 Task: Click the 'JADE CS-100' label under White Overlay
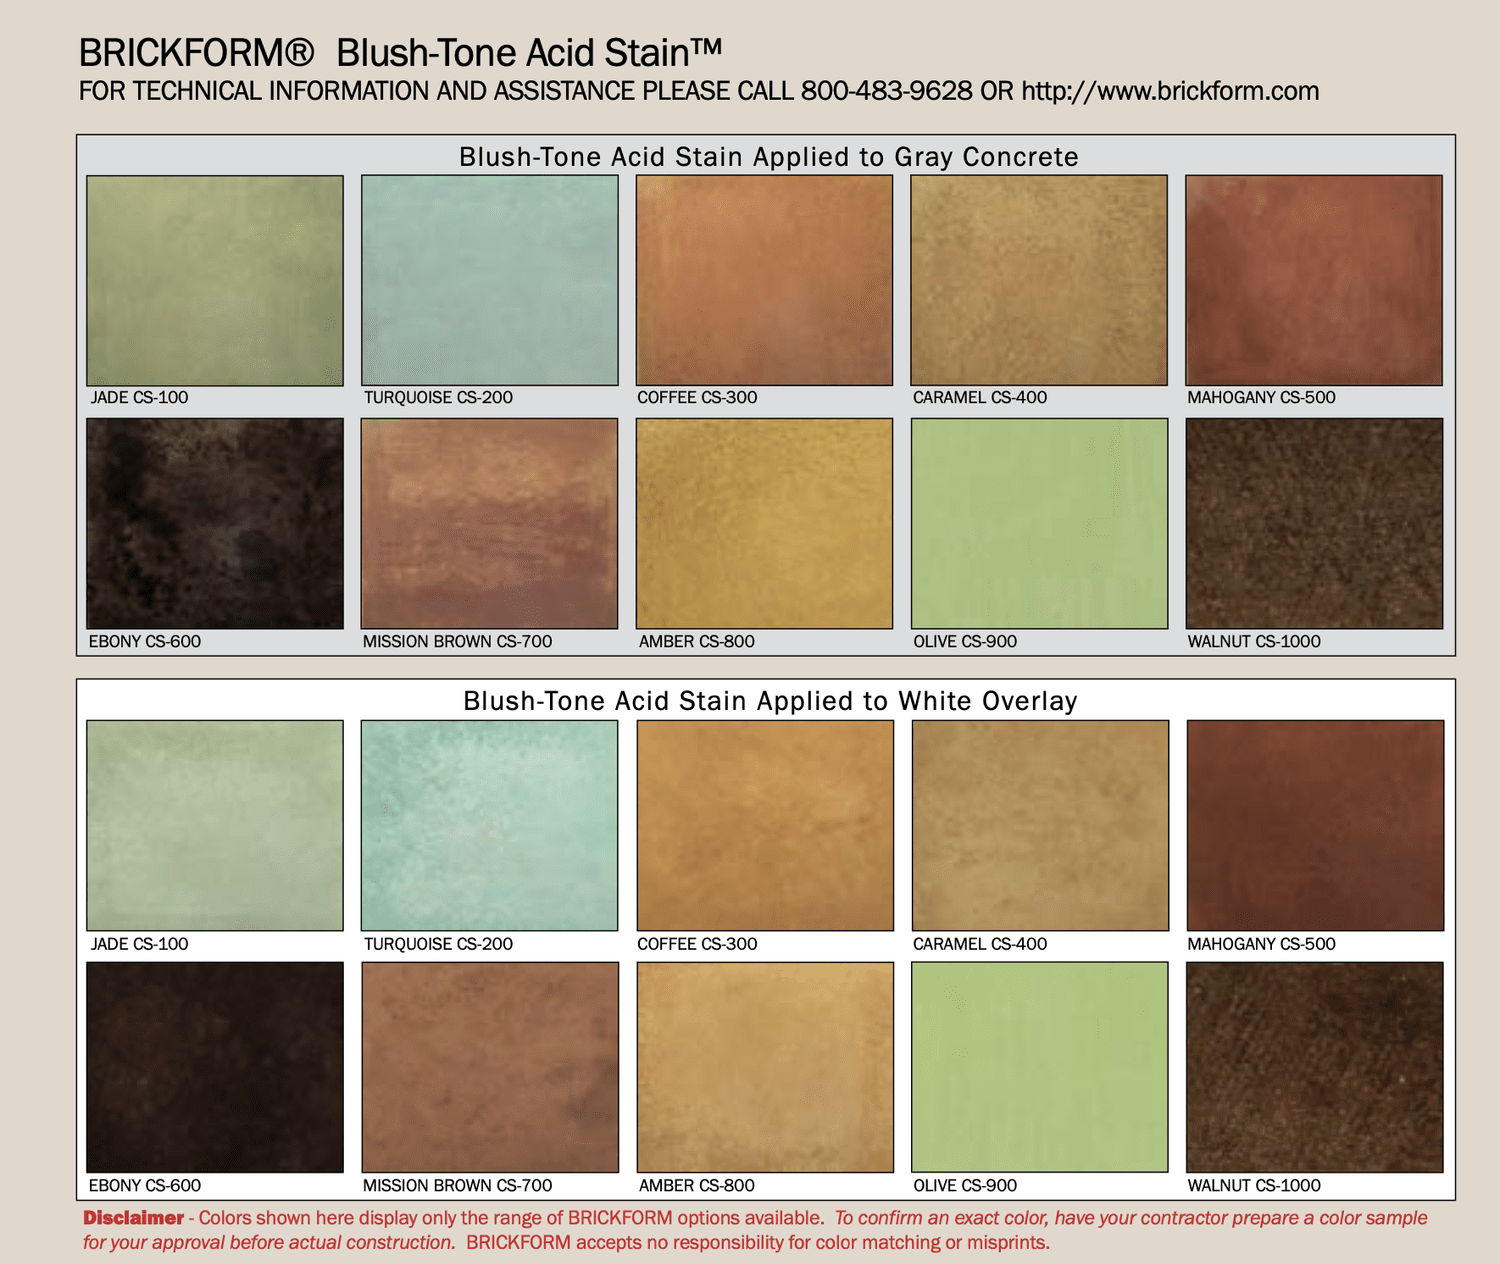tap(139, 944)
